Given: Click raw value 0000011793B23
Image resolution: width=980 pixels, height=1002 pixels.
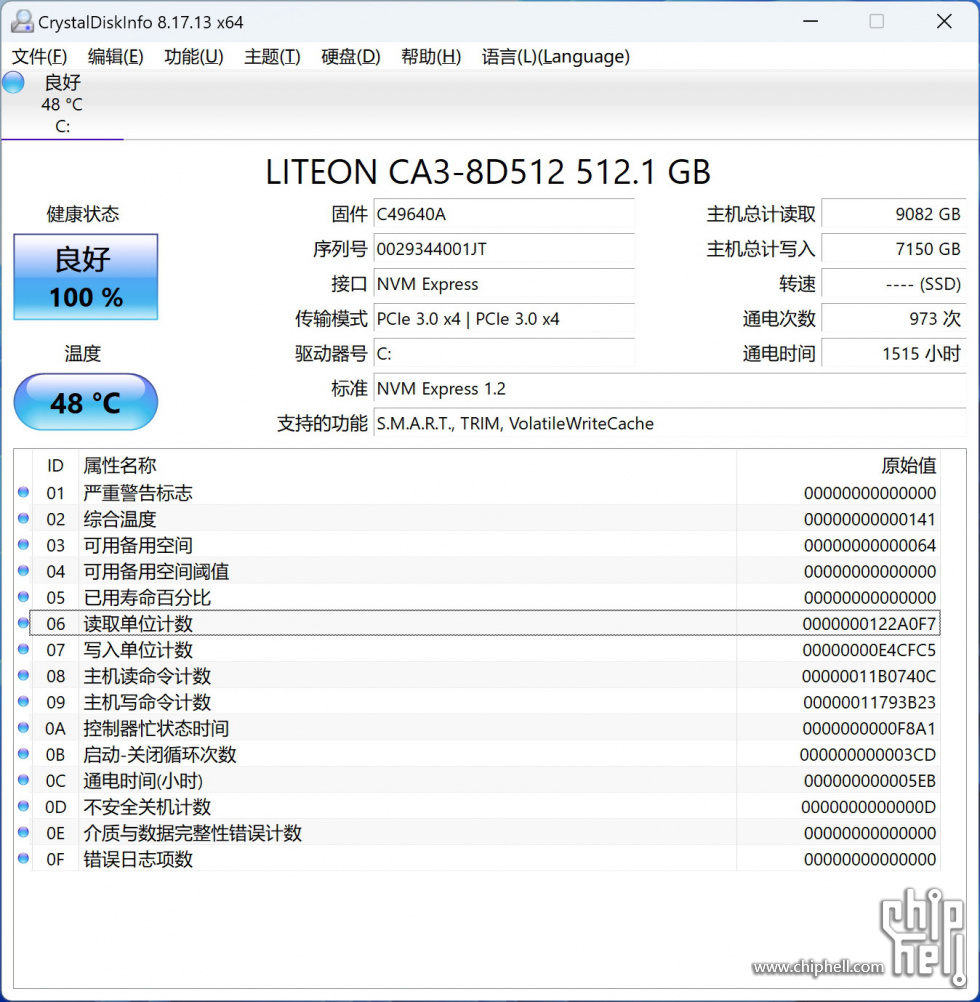Looking at the screenshot, I should pos(869,702).
